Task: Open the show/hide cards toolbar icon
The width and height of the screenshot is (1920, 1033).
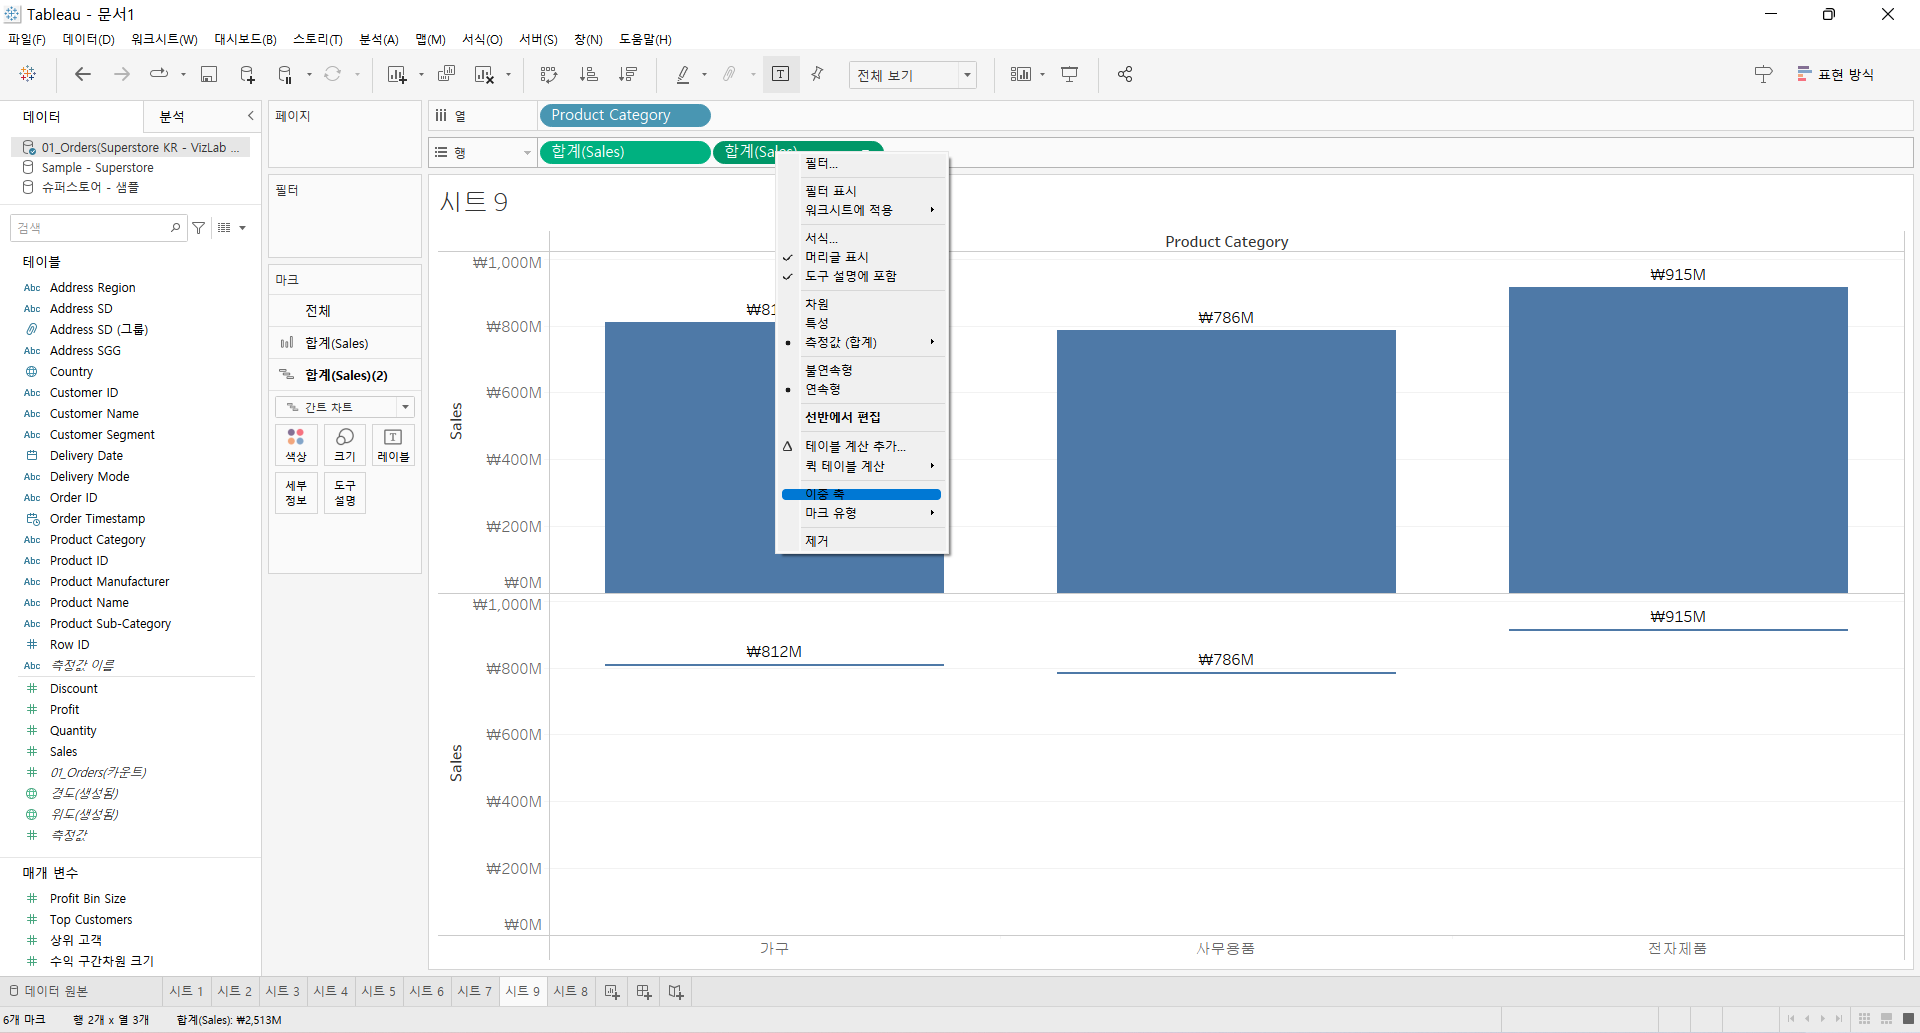Action: pyautogui.click(x=1020, y=74)
